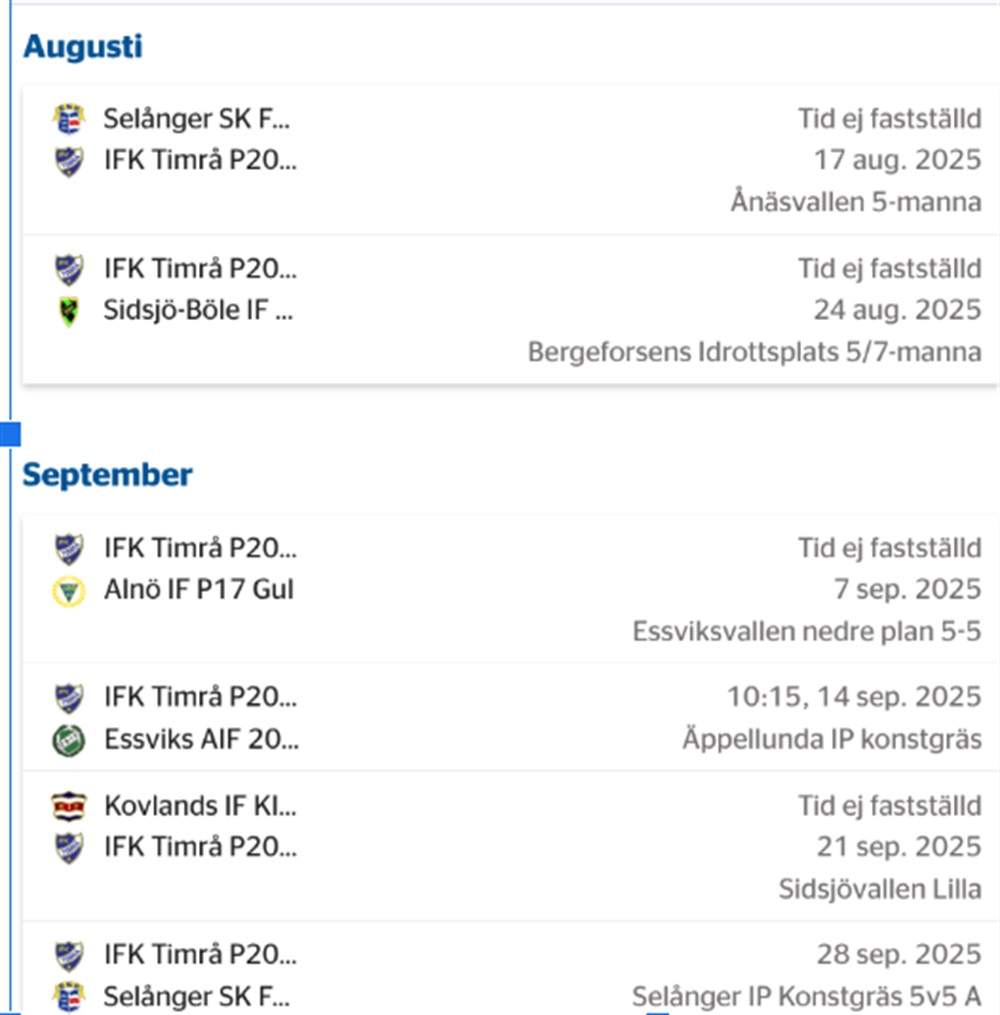Open the Essviks AIF team name

click(200, 741)
